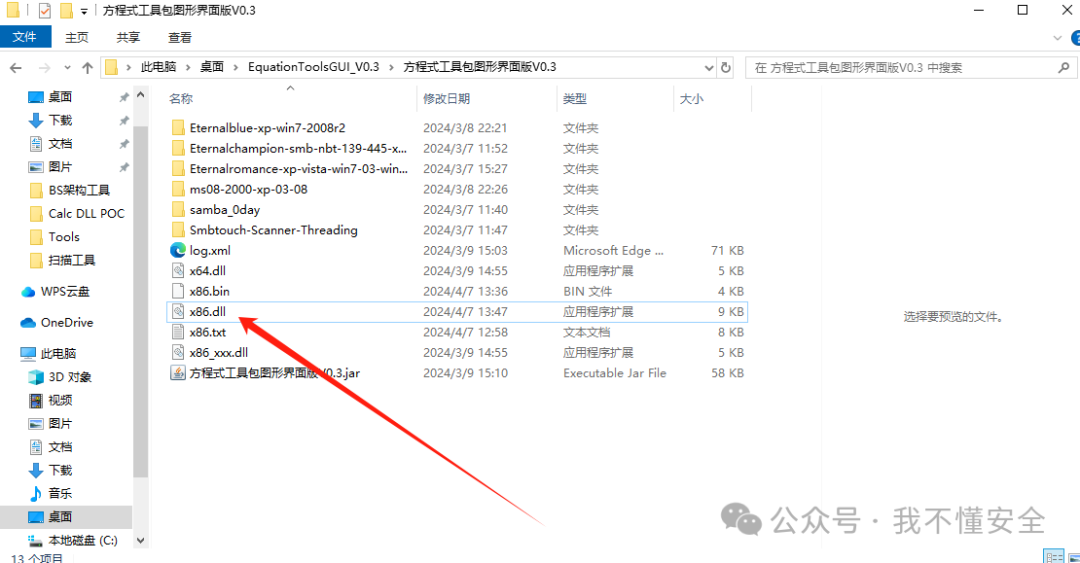Image resolution: width=1080 pixels, height=563 pixels.
Task: Select the x86_xxx.dll file name
Action: pos(219,353)
